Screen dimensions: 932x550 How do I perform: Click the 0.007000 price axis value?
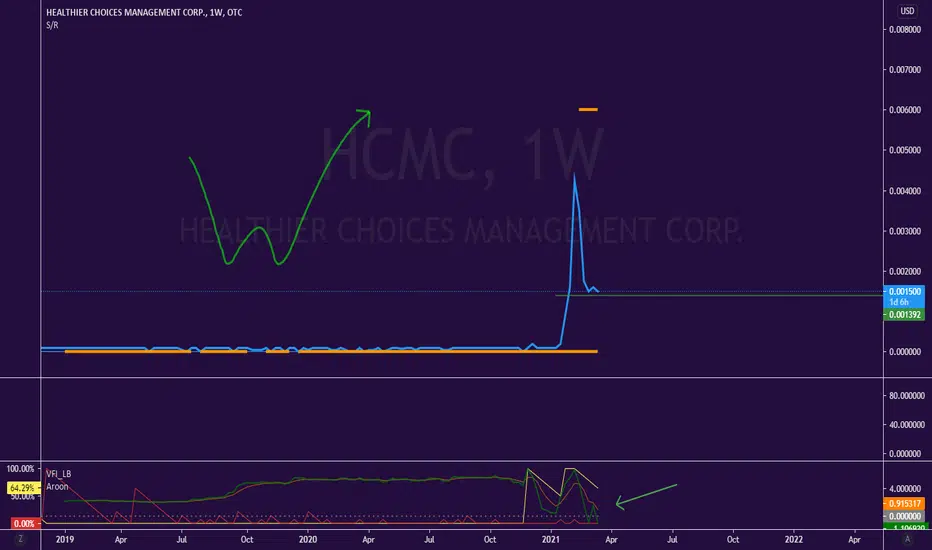click(905, 70)
